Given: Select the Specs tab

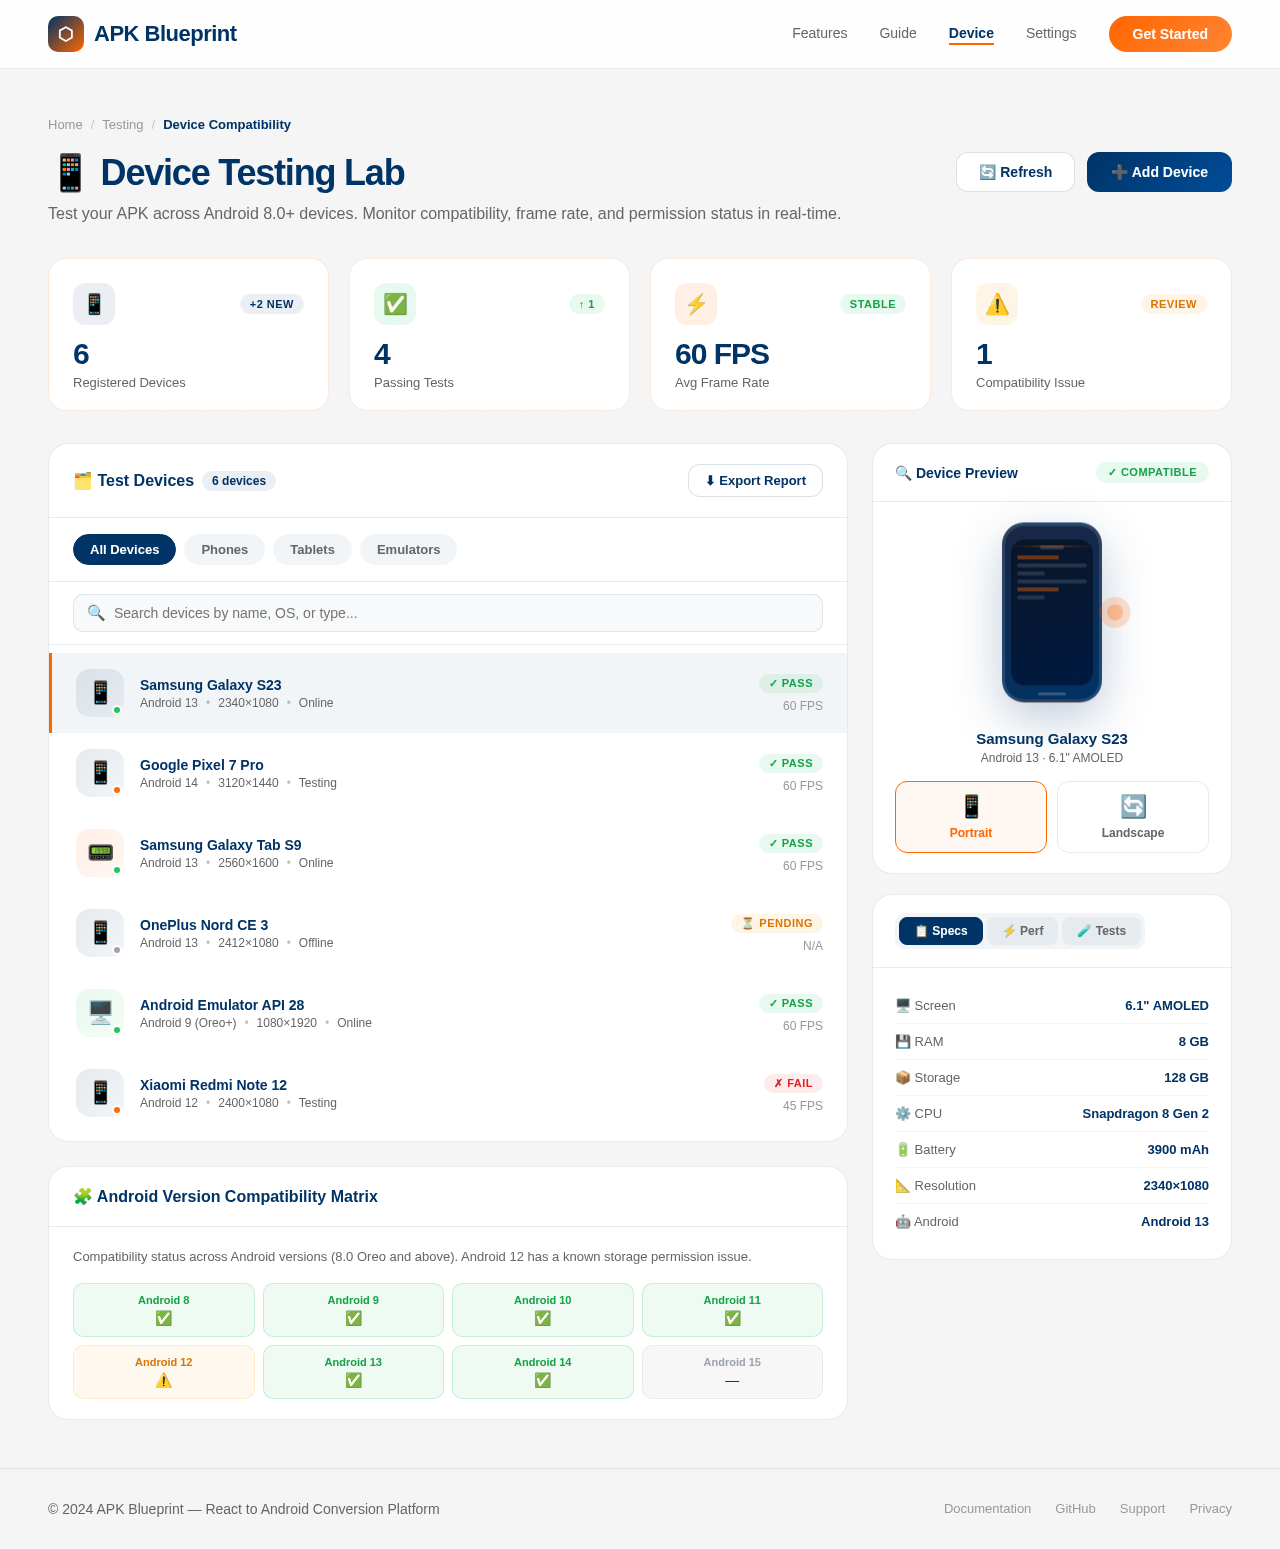Looking at the screenshot, I should (940, 931).
